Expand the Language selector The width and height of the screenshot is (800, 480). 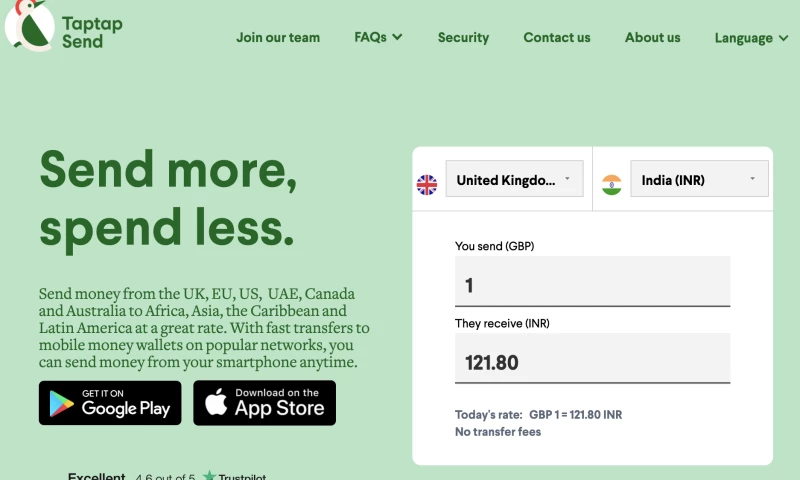tap(757, 38)
